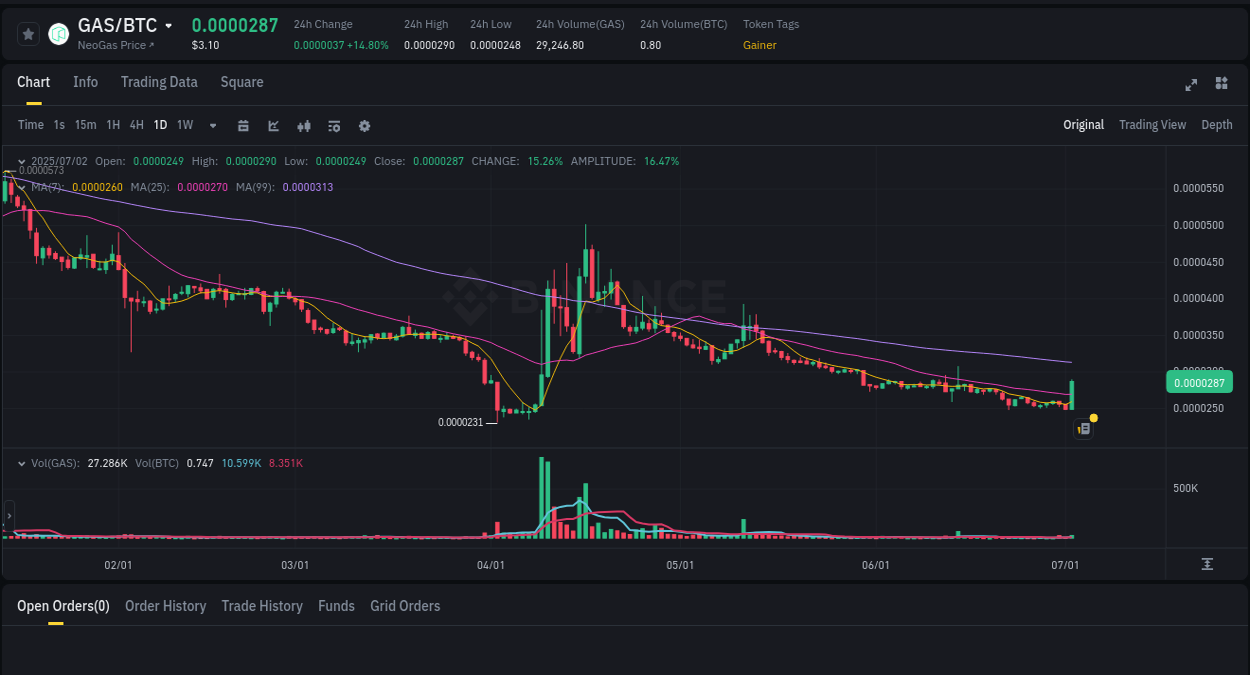Open chart settings gear icon
The image size is (1250, 675).
[364, 125]
